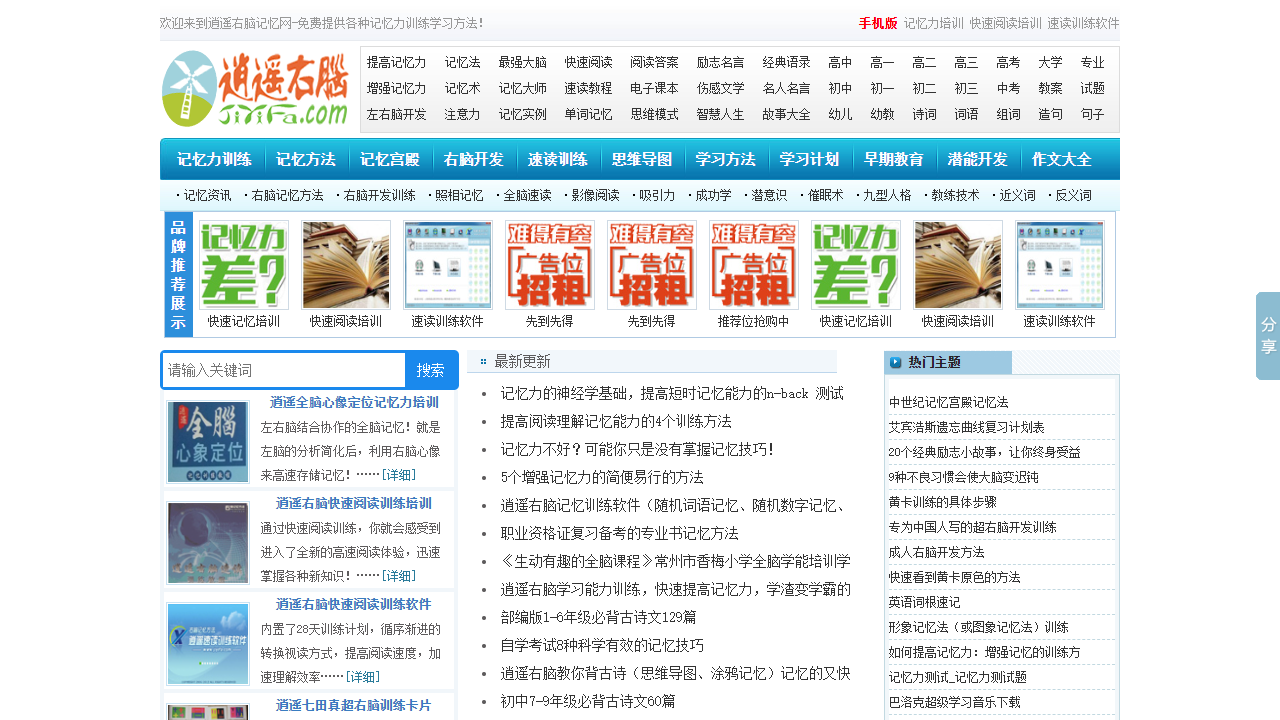Open the 作文大全 main nav item
Viewport: 1280px width, 720px height.
[x=1062, y=159]
